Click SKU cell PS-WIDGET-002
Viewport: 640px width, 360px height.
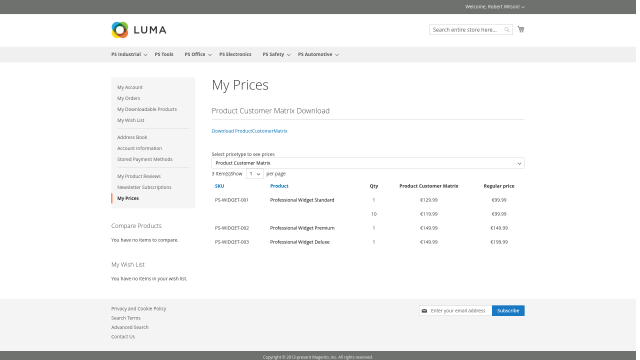[231, 228]
